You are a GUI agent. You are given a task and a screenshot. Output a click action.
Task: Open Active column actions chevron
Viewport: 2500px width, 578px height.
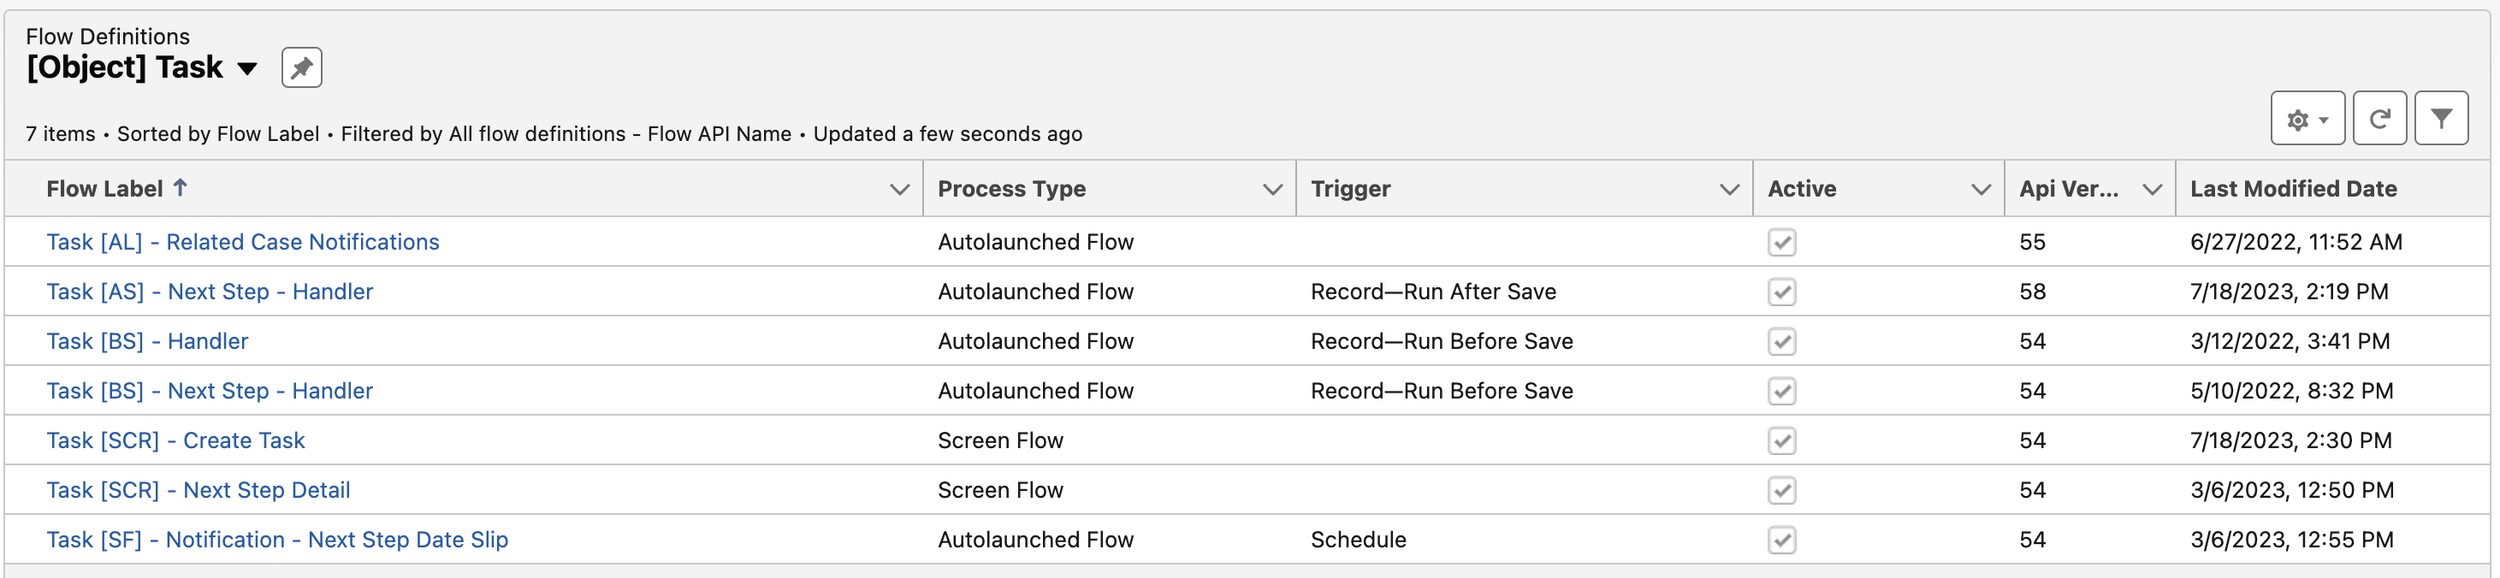[x=1980, y=189]
